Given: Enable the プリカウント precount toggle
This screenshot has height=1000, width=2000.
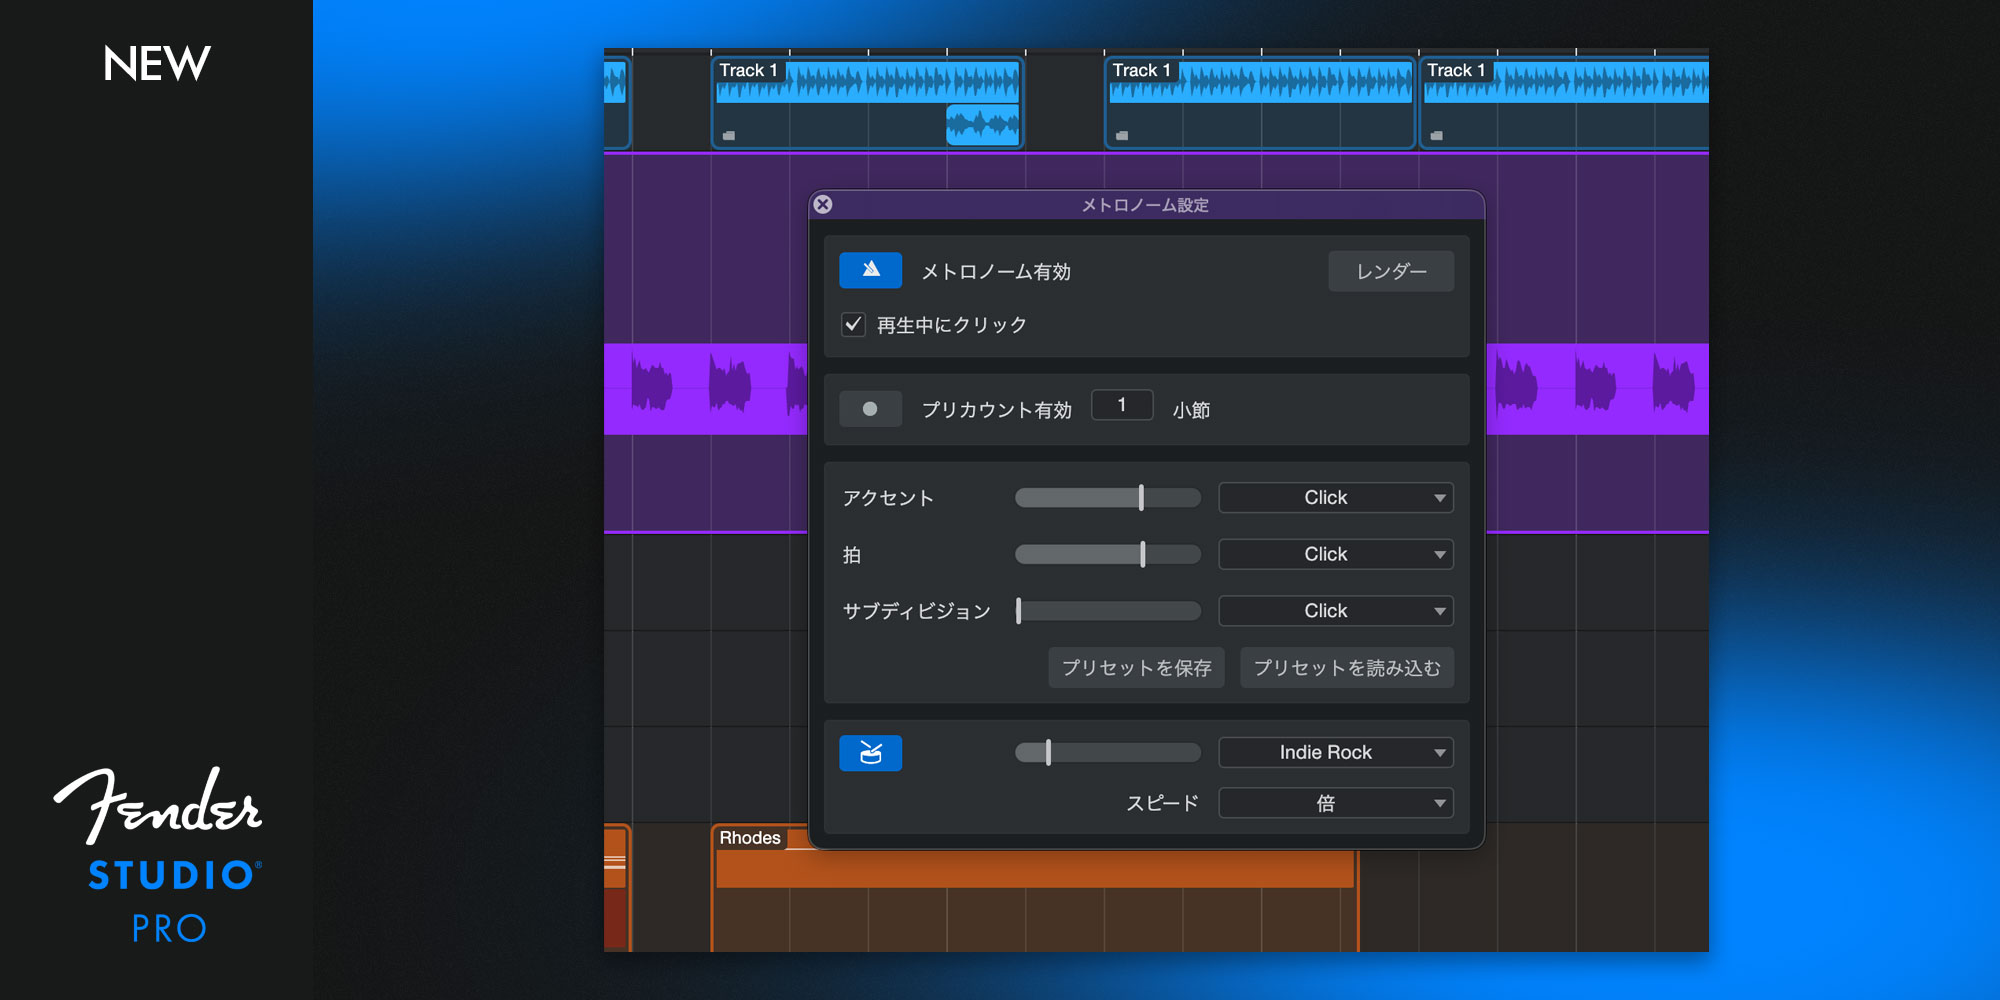Looking at the screenshot, I should pos(870,409).
